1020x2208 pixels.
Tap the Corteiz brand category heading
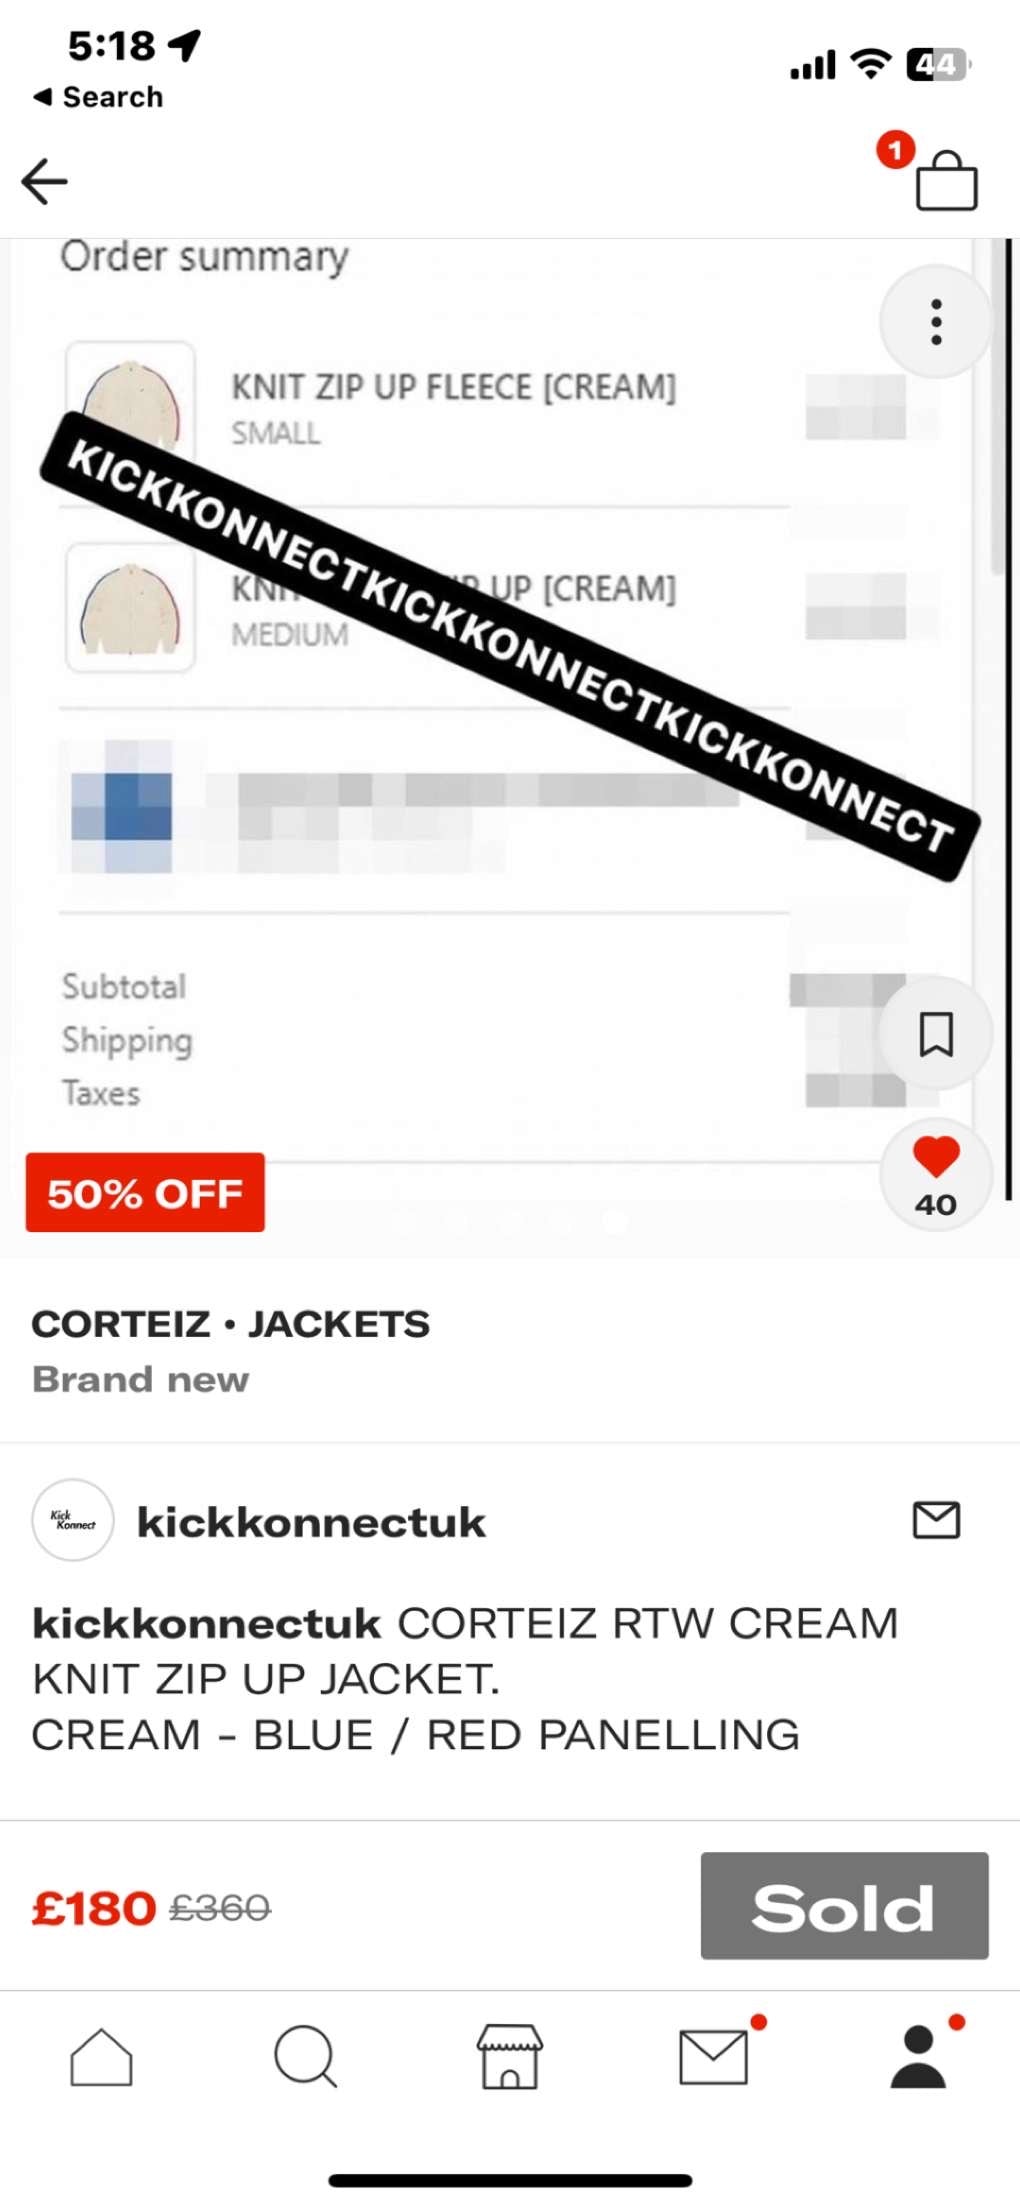(x=230, y=1324)
